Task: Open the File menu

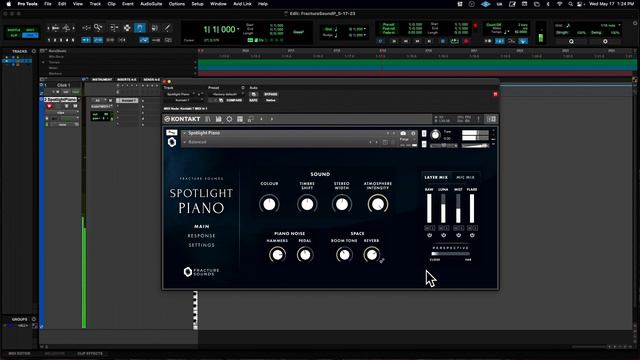Action: click(48, 4)
